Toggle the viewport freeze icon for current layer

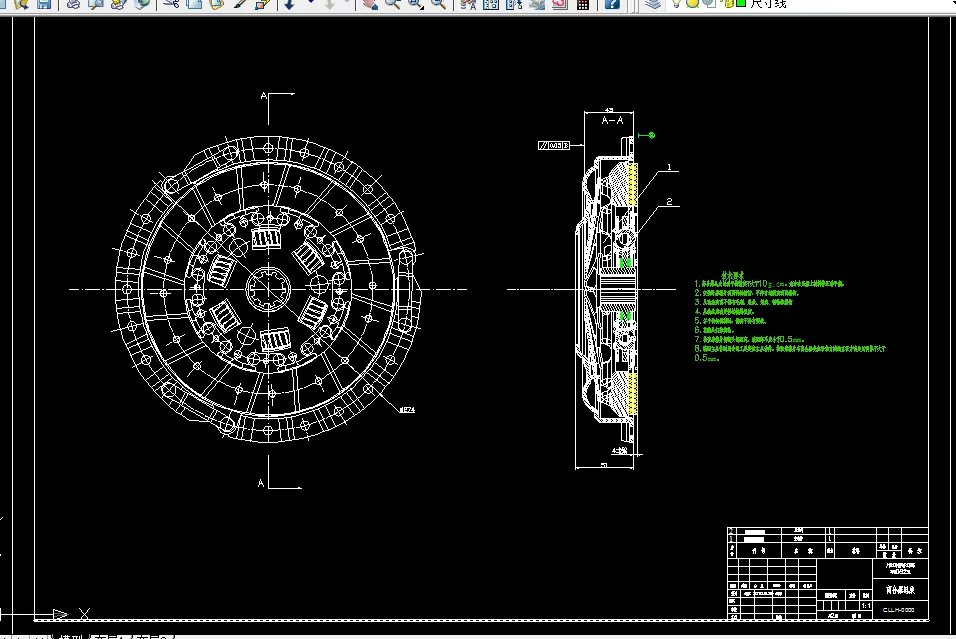point(709,3)
